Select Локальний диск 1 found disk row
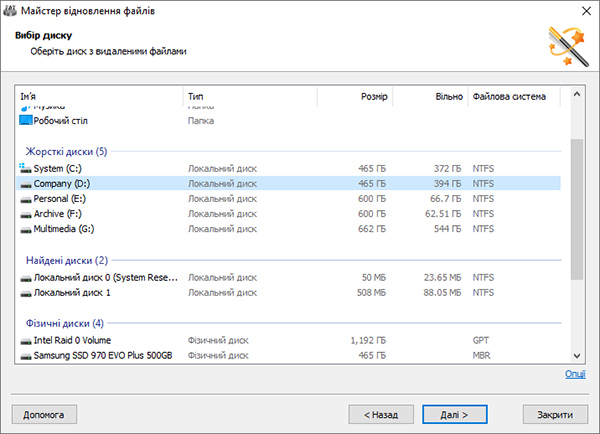The image size is (600, 434). (289, 293)
